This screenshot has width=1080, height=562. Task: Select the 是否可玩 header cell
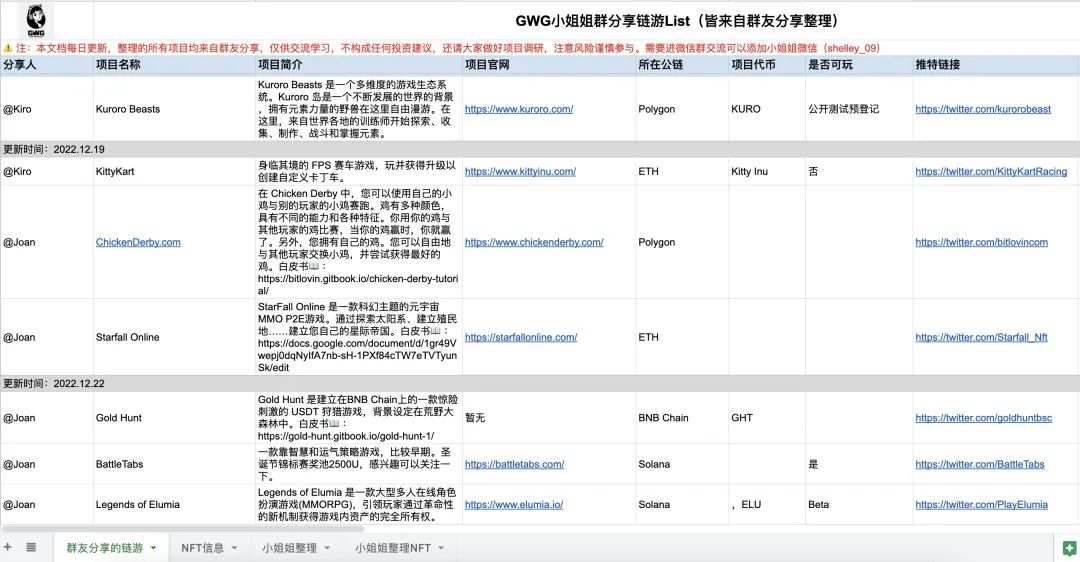(859, 65)
